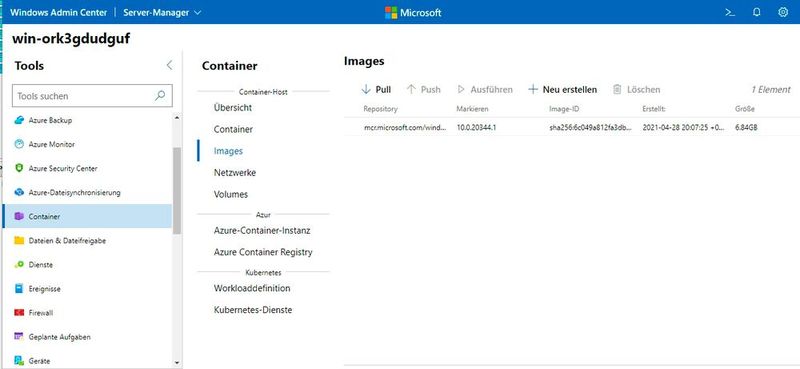Click the Microsoft logo
This screenshot has width=800, height=369.
point(413,13)
